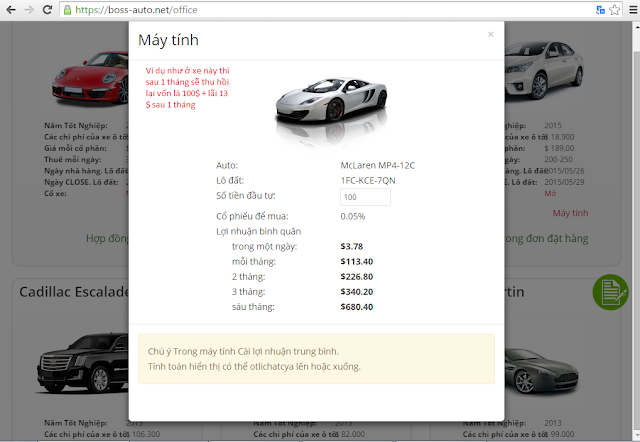Close the Máy tính dialog with X
The image size is (640, 442).
[491, 34]
